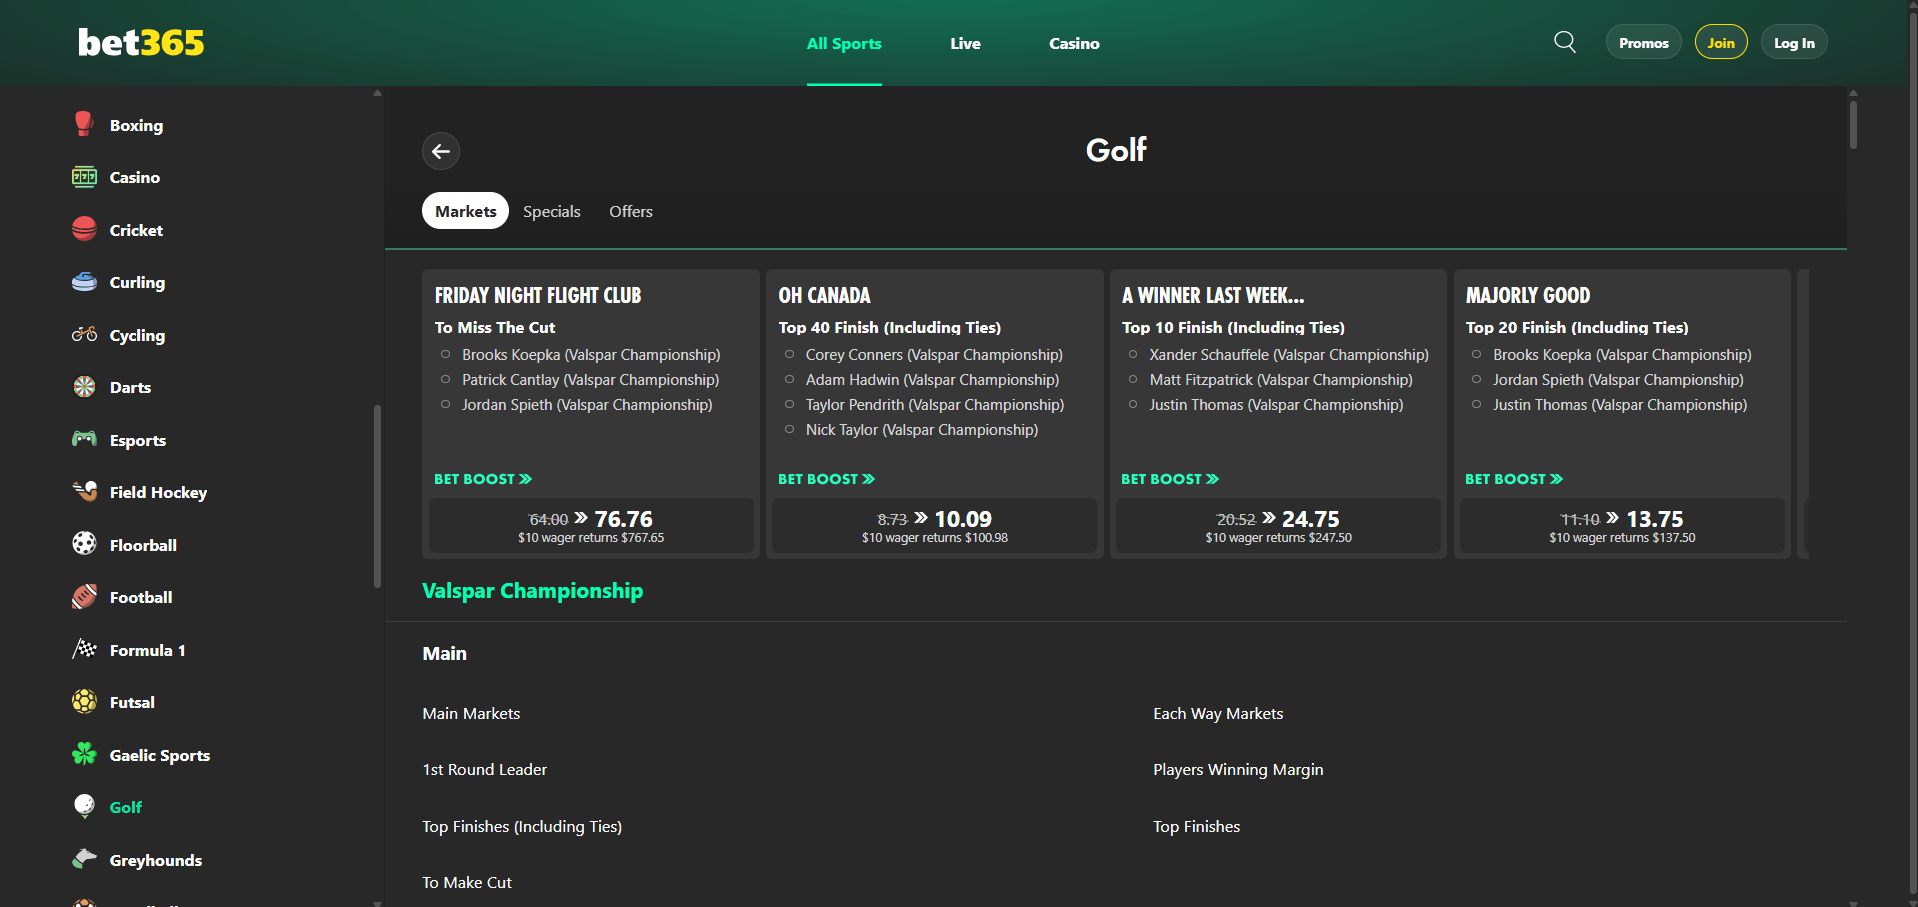
Task: Select the Football icon in the sidebar
Action: point(84,596)
